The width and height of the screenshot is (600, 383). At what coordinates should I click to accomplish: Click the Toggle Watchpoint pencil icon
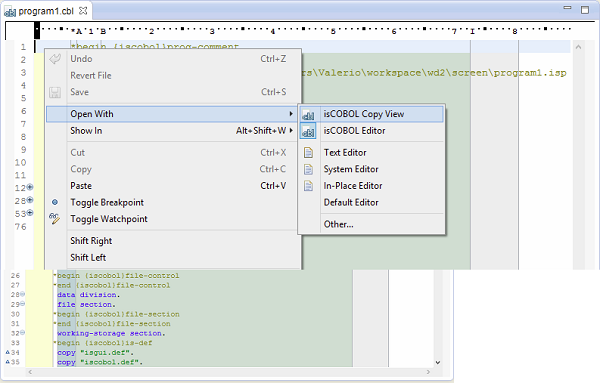tap(54, 219)
